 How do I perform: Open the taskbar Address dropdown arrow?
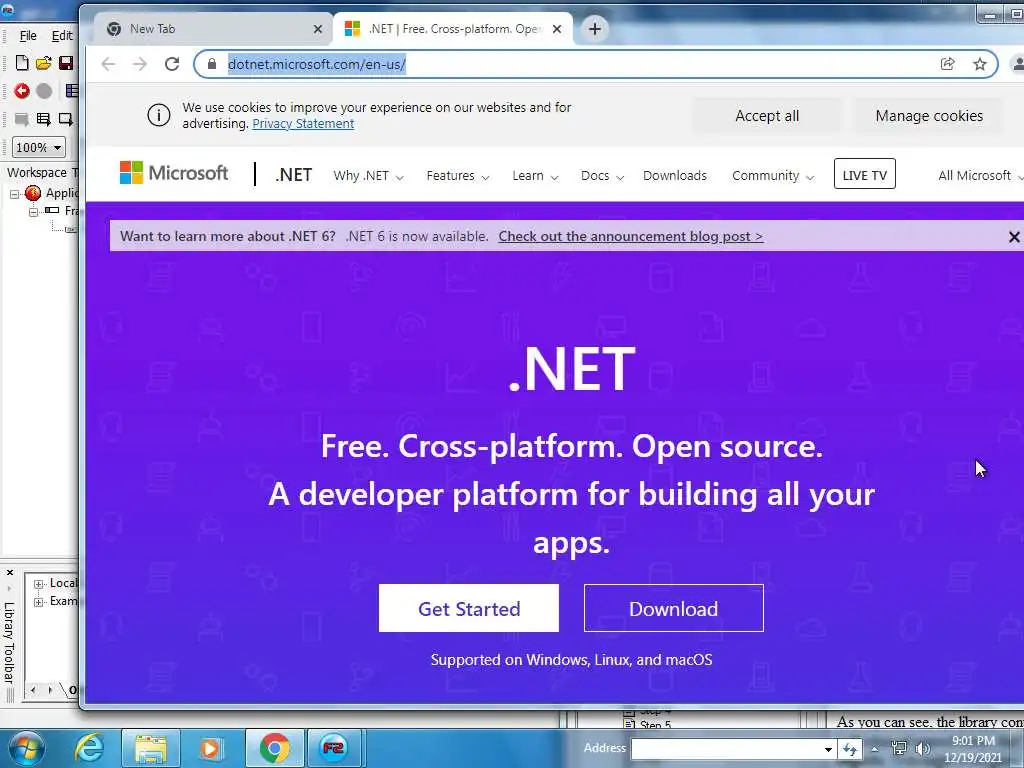click(828, 749)
